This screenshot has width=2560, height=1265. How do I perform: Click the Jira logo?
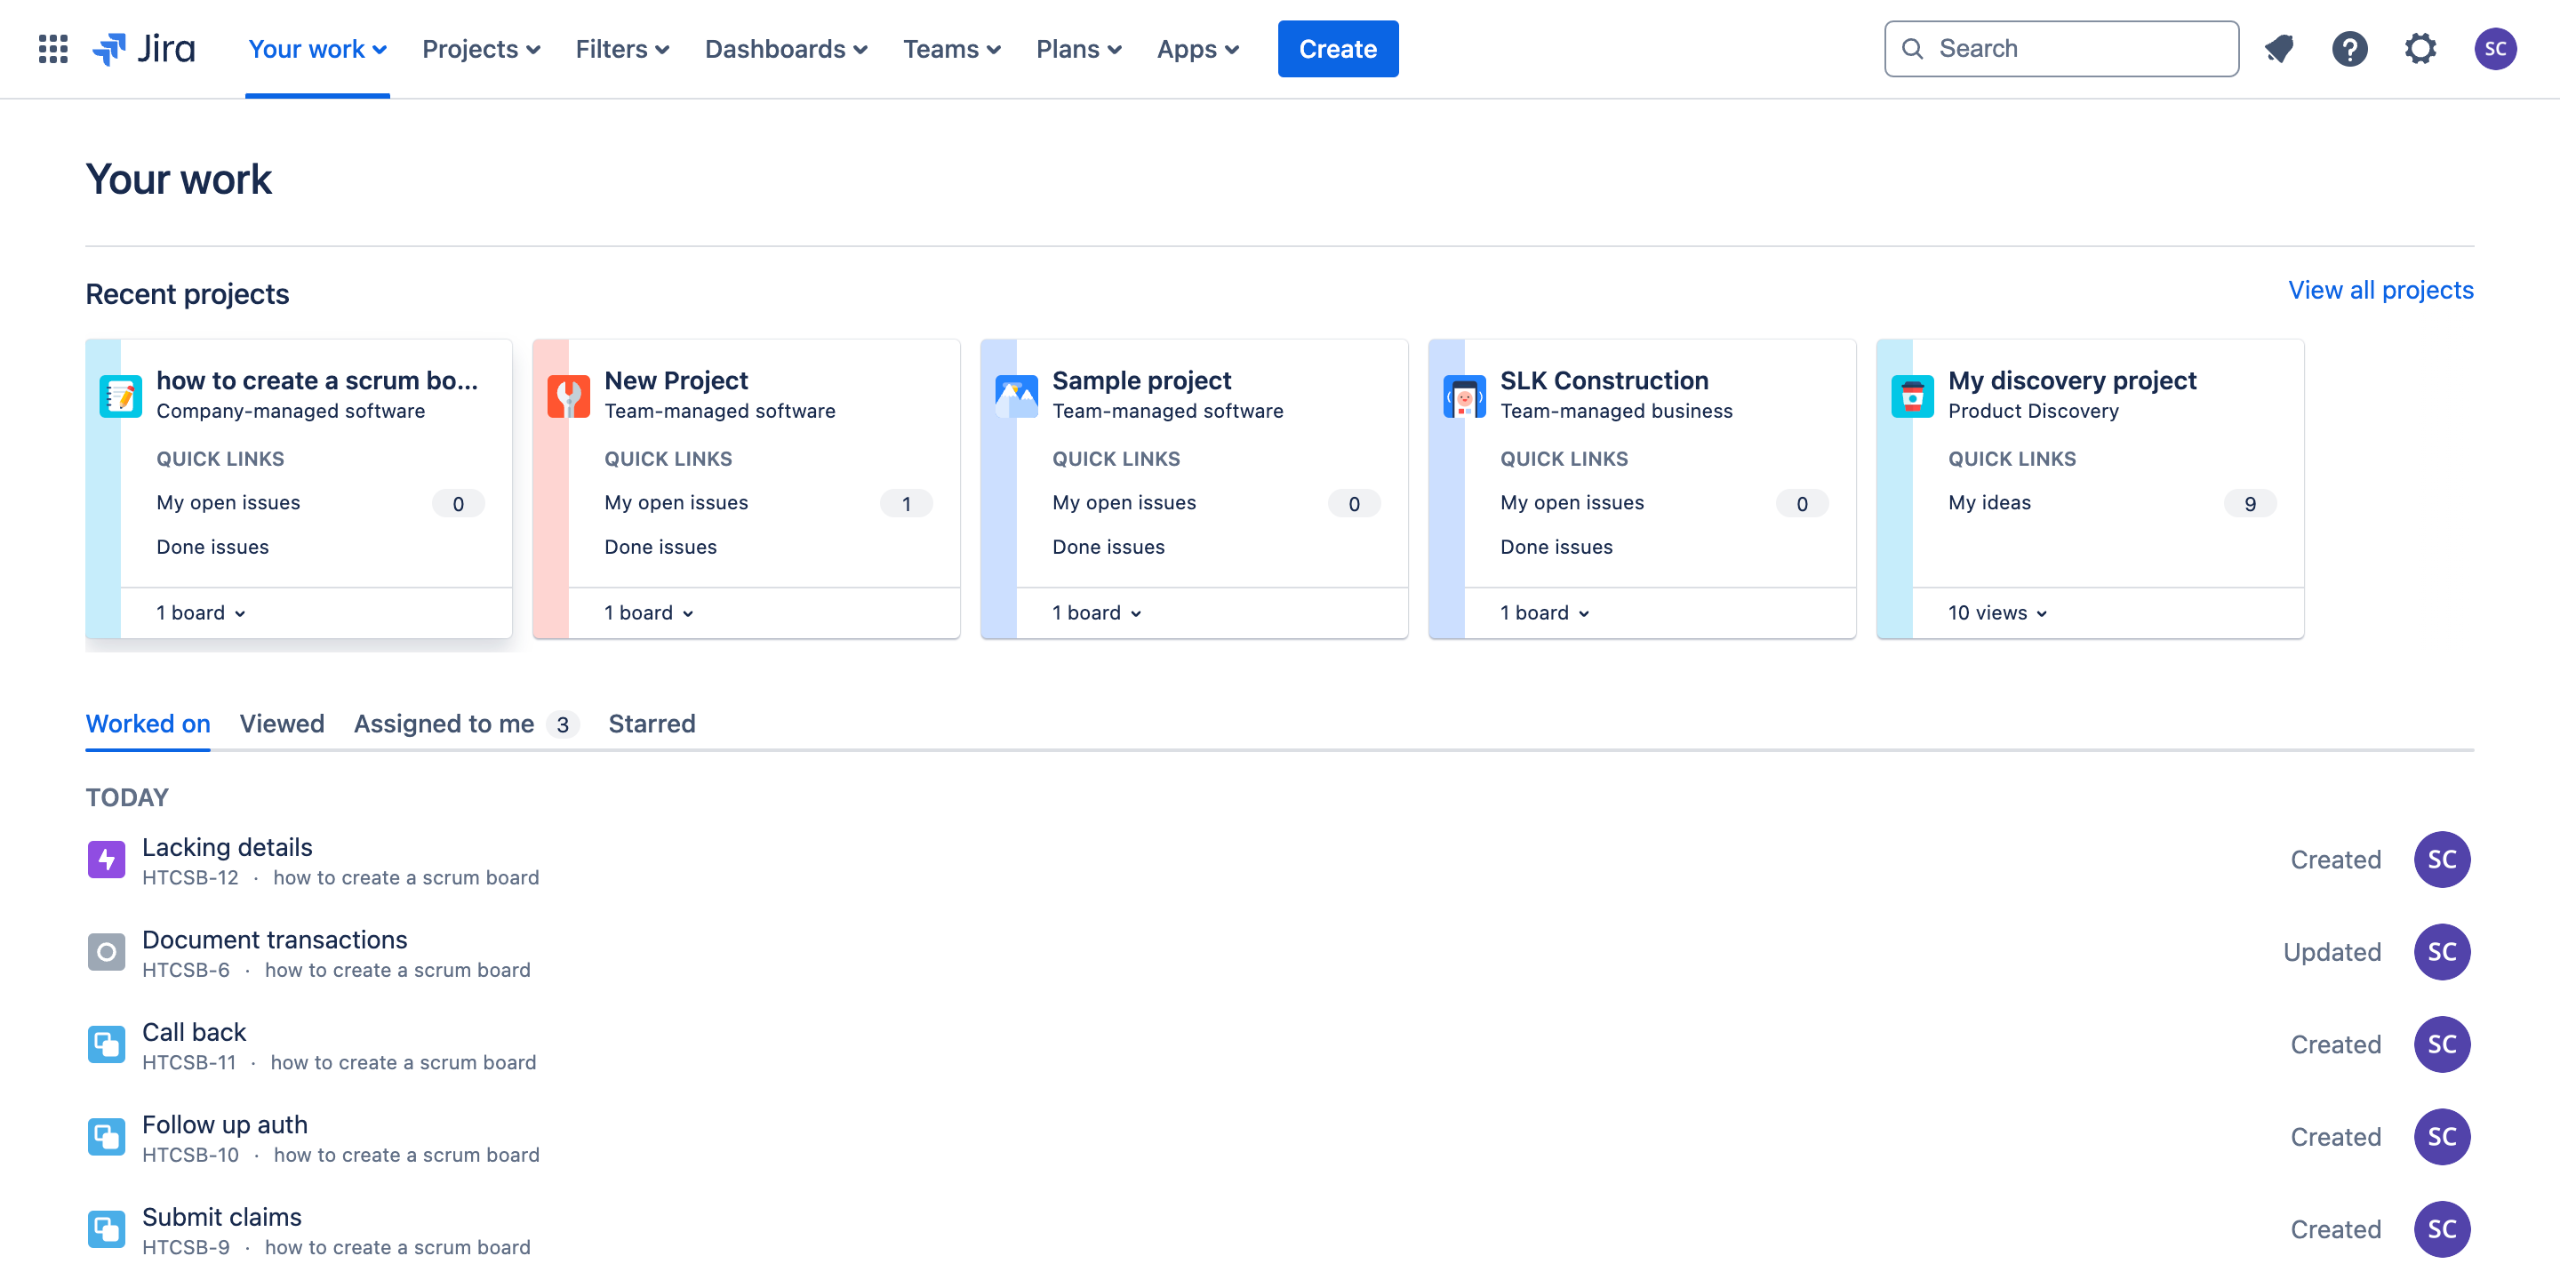click(144, 48)
